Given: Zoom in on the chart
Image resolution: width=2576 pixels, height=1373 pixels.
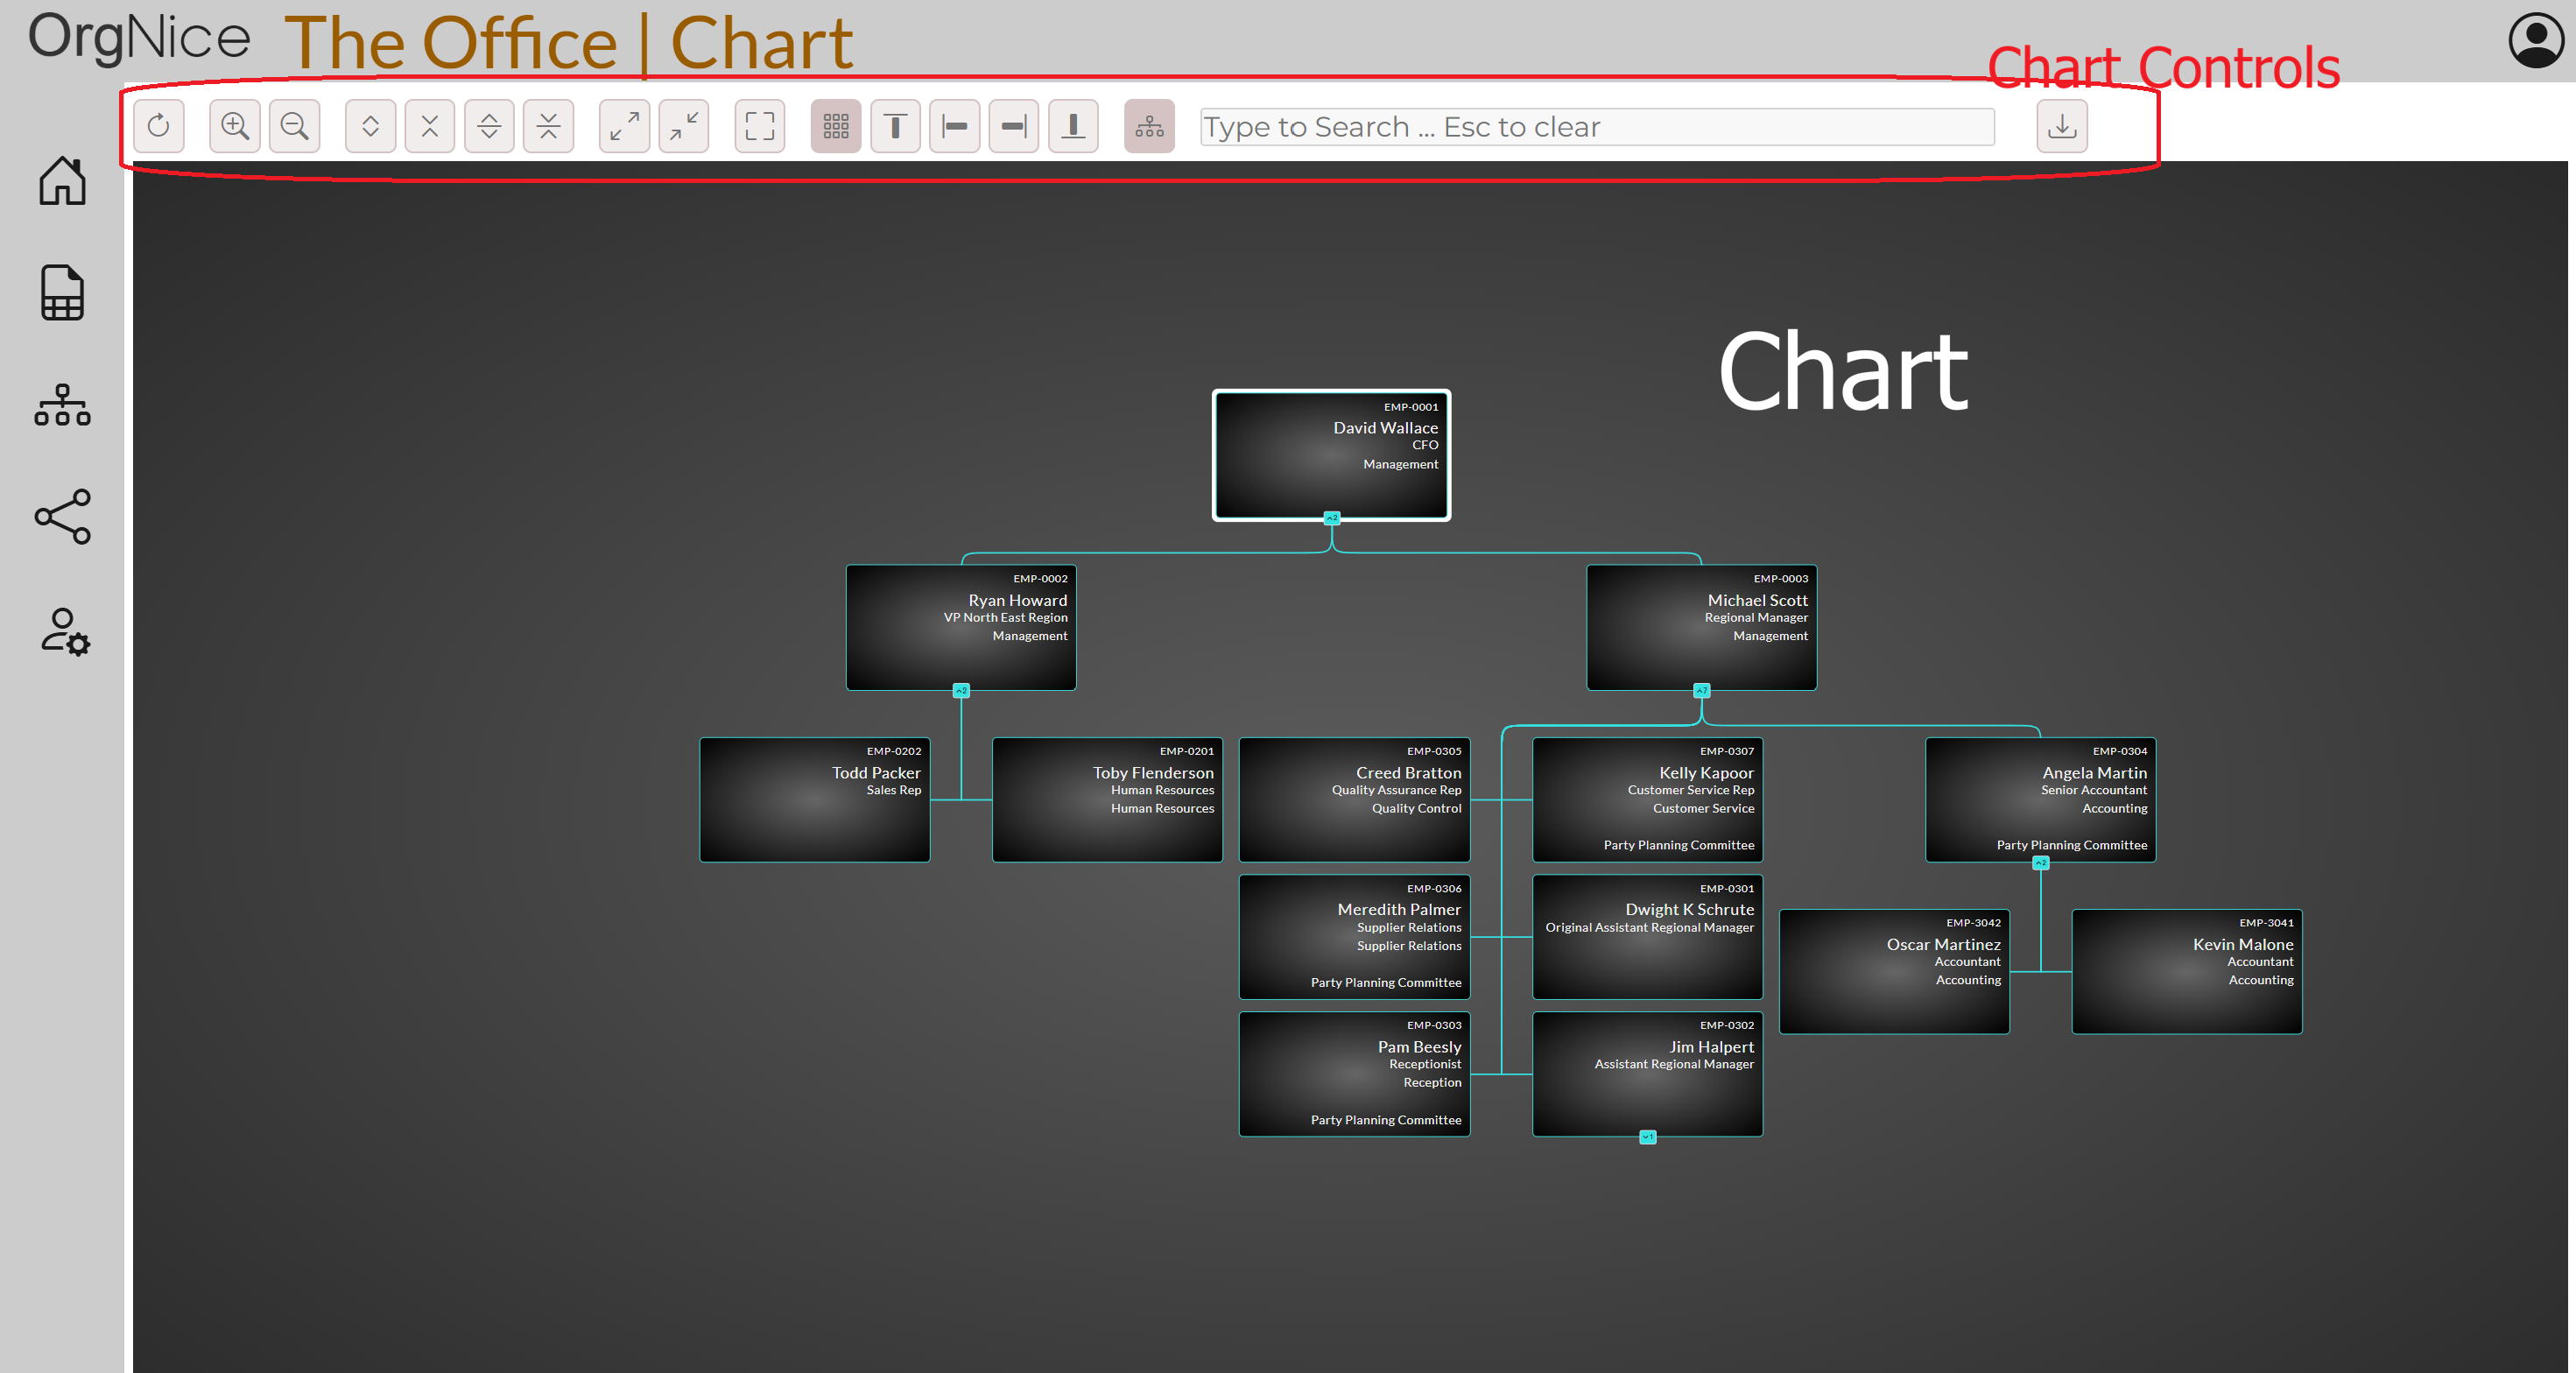Looking at the screenshot, I should click(234, 126).
